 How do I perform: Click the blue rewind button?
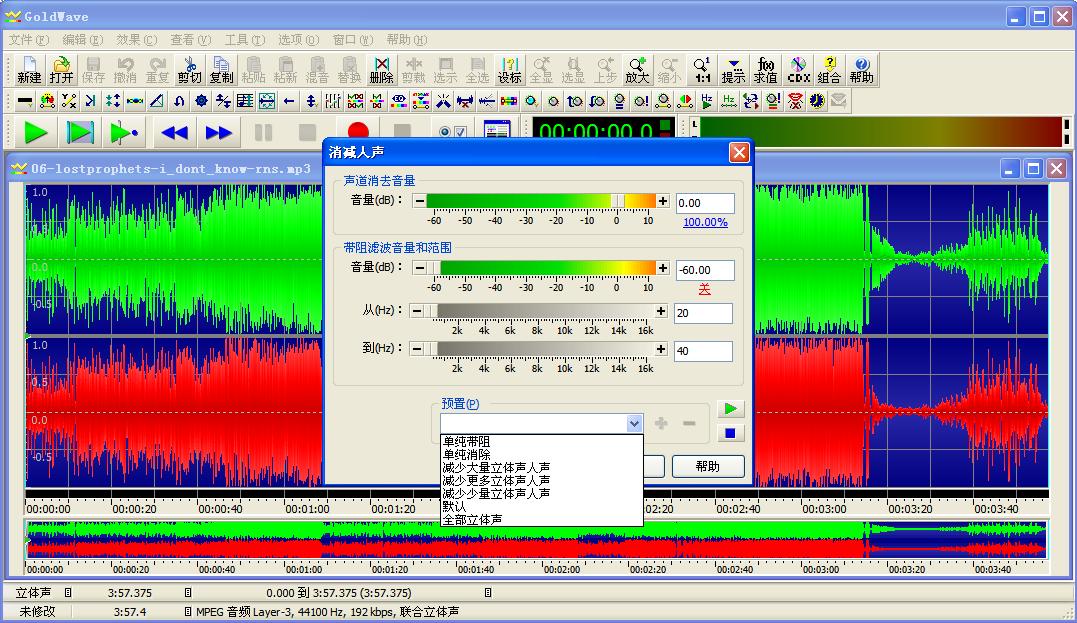(x=174, y=132)
